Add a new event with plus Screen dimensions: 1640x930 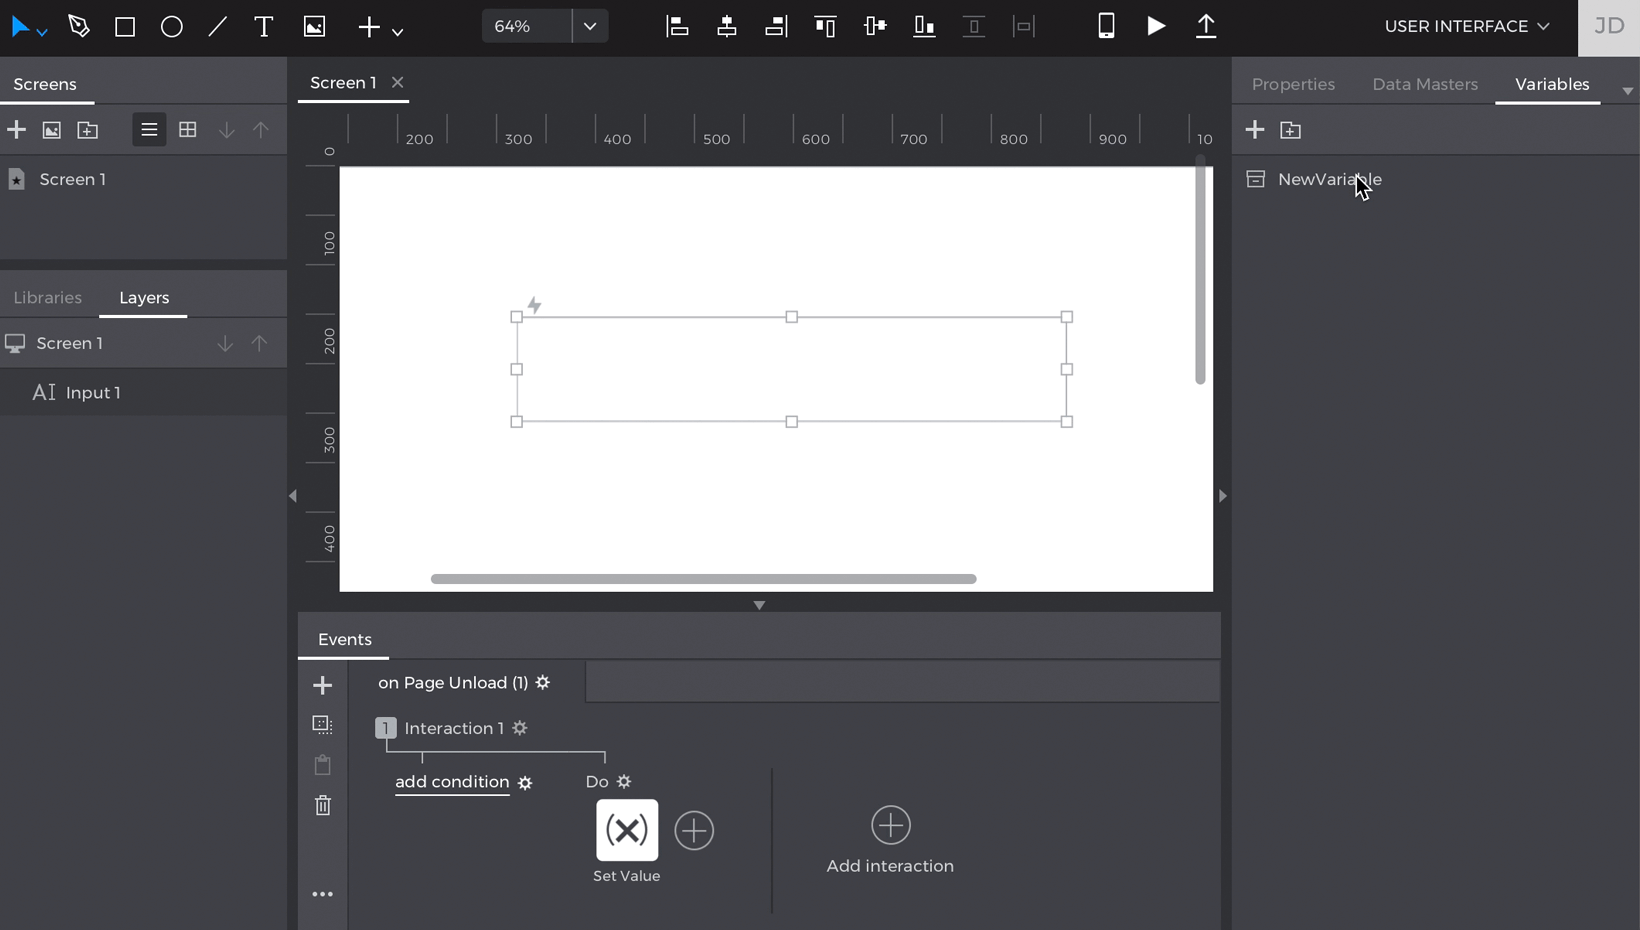(x=322, y=685)
